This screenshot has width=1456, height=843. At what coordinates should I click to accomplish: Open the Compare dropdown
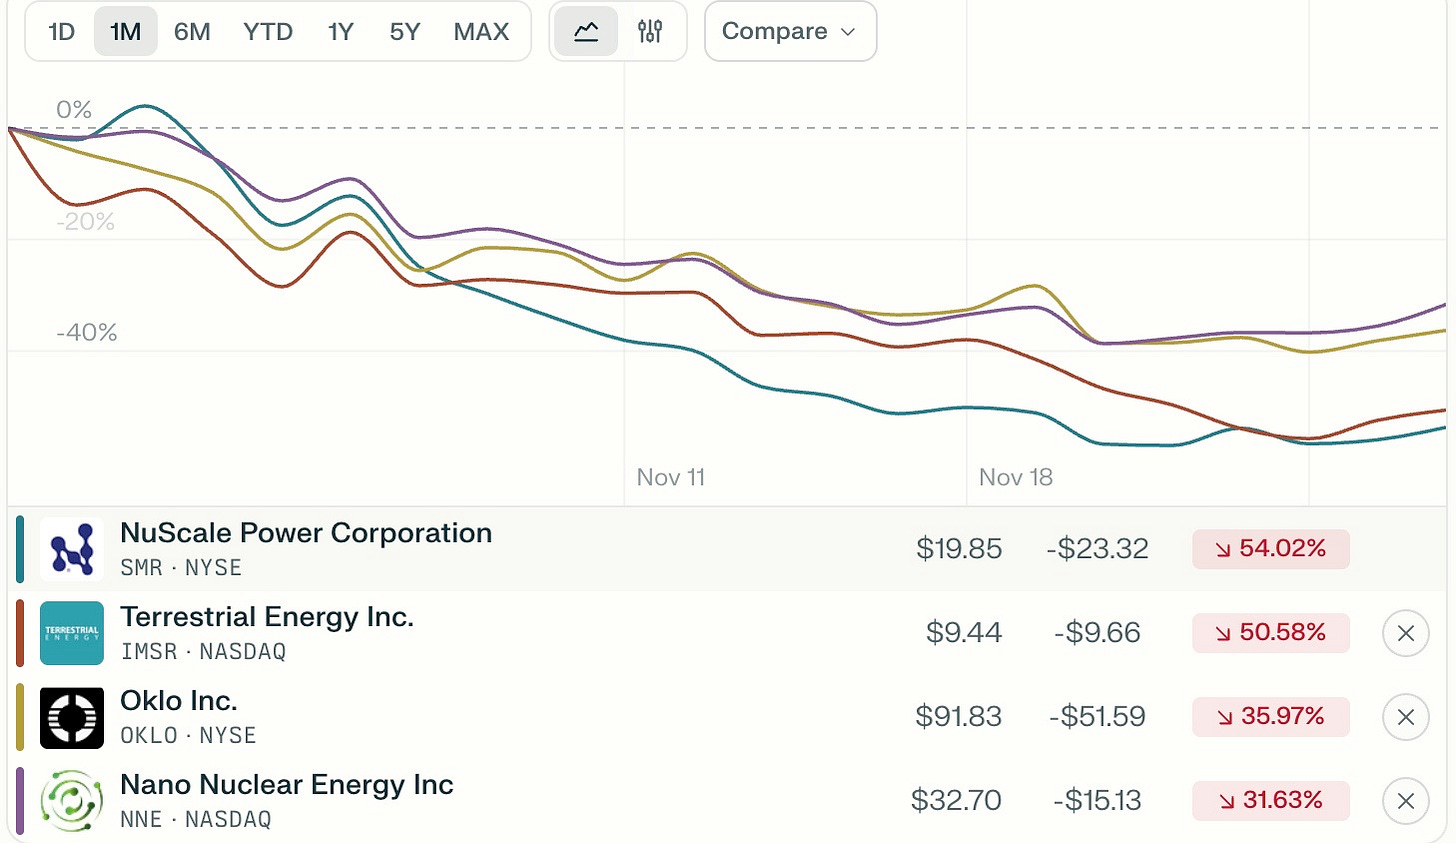790,32
